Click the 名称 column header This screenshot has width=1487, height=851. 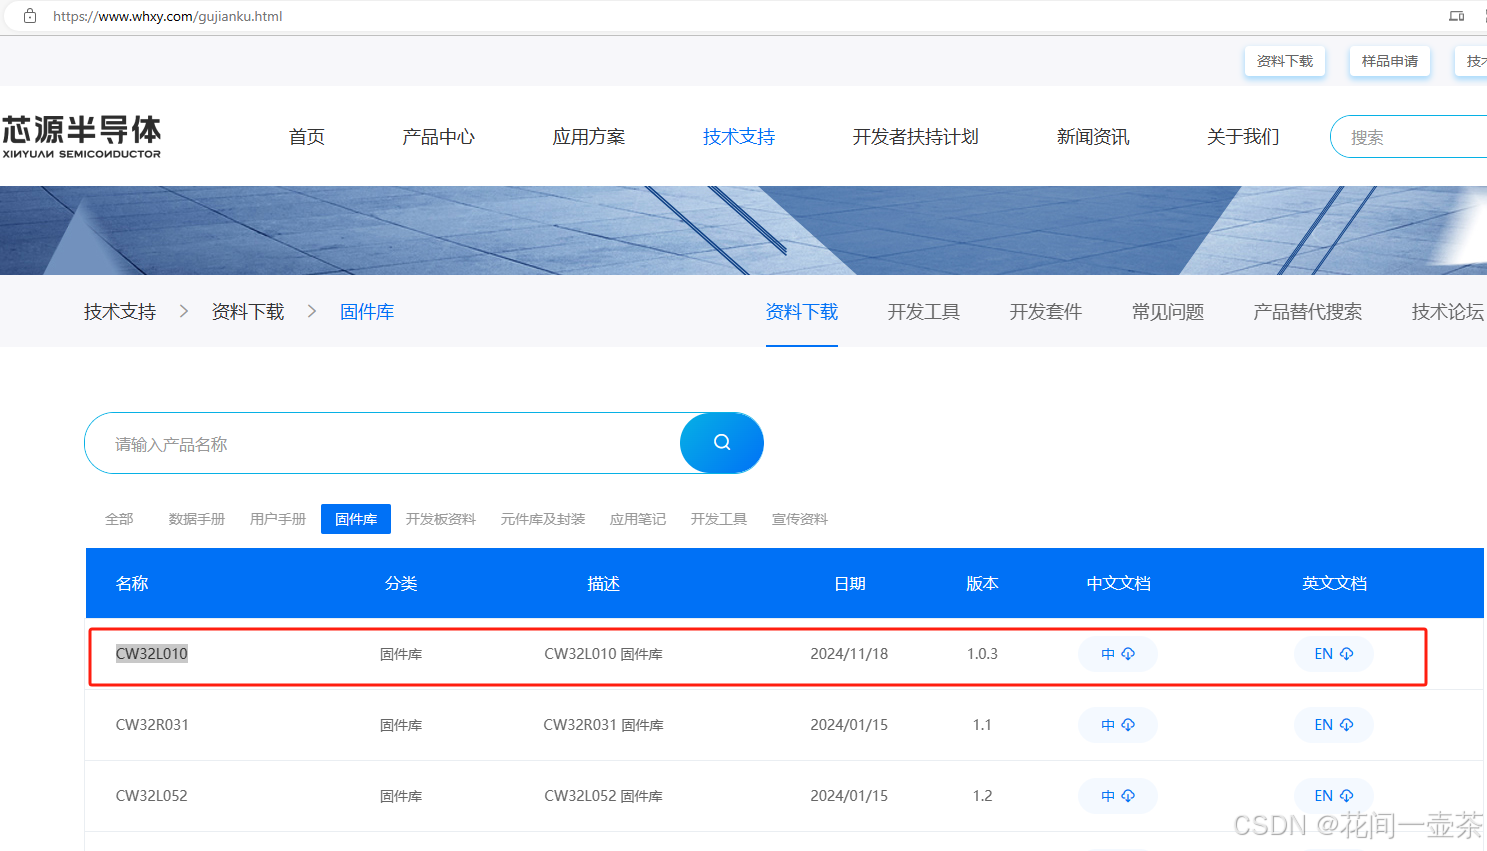click(132, 583)
